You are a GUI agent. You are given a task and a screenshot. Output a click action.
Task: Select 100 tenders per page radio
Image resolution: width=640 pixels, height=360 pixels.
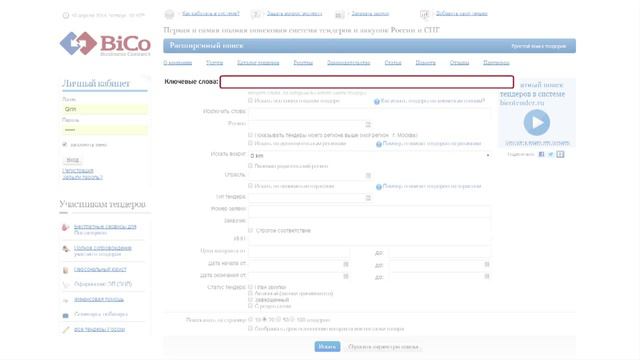[292, 320]
